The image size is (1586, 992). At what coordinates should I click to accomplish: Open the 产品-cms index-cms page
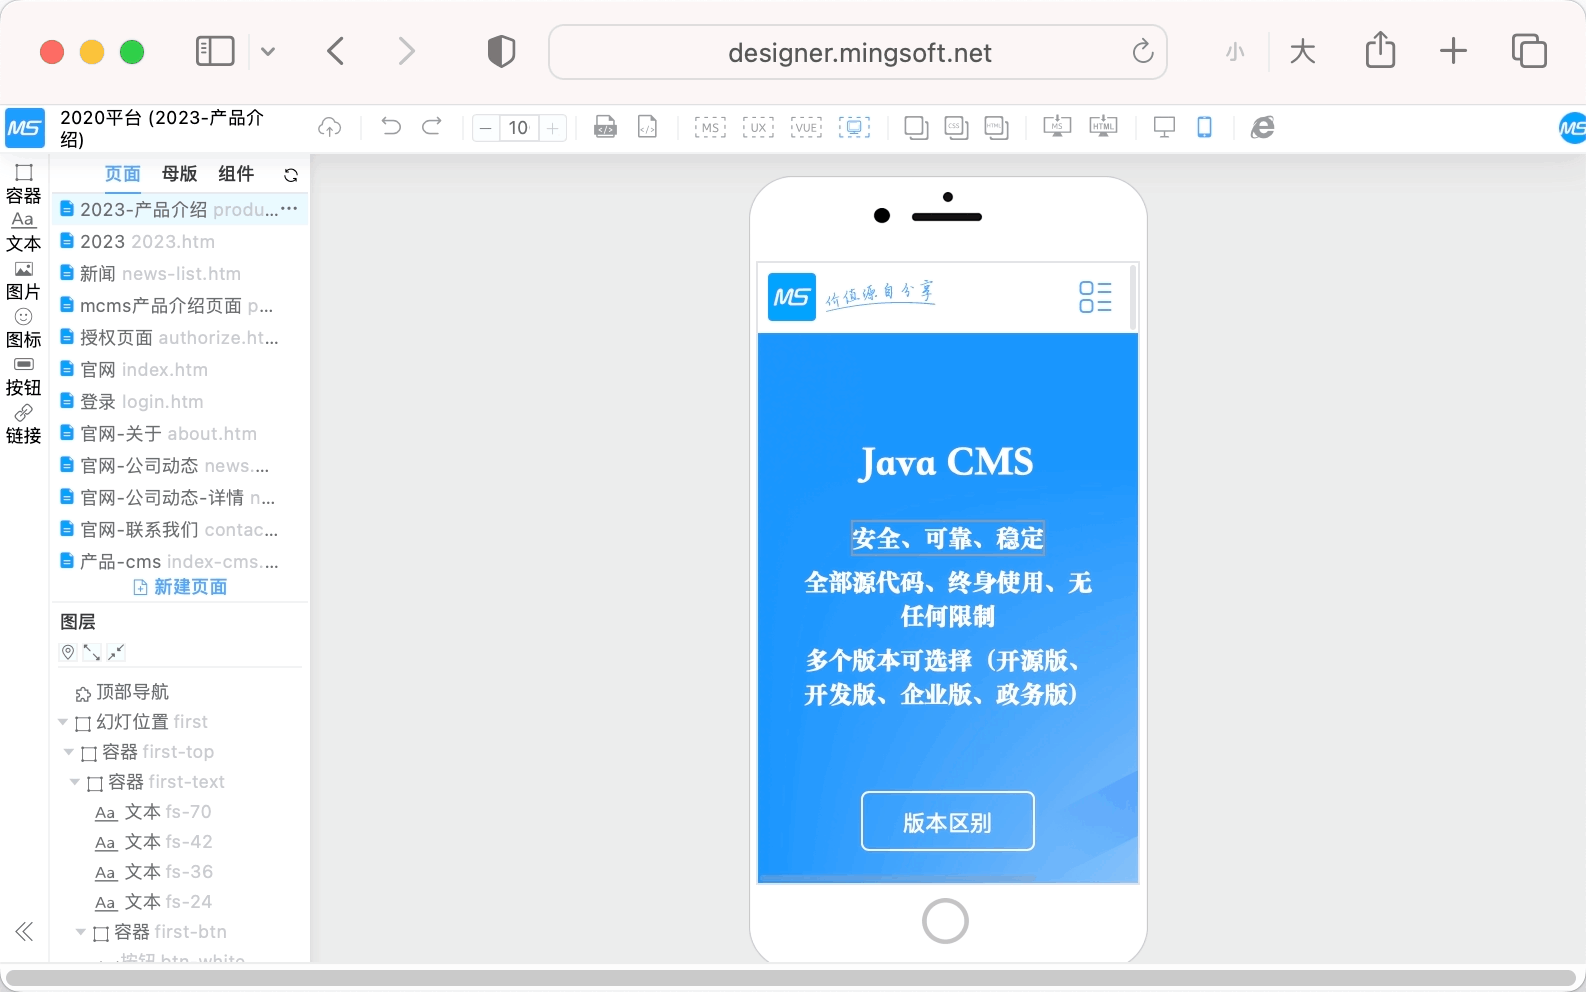click(180, 561)
